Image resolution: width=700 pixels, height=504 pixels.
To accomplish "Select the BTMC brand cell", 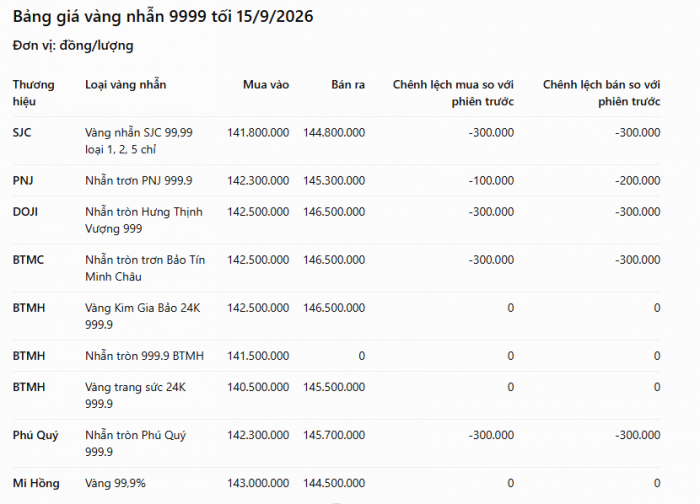I will [28, 260].
